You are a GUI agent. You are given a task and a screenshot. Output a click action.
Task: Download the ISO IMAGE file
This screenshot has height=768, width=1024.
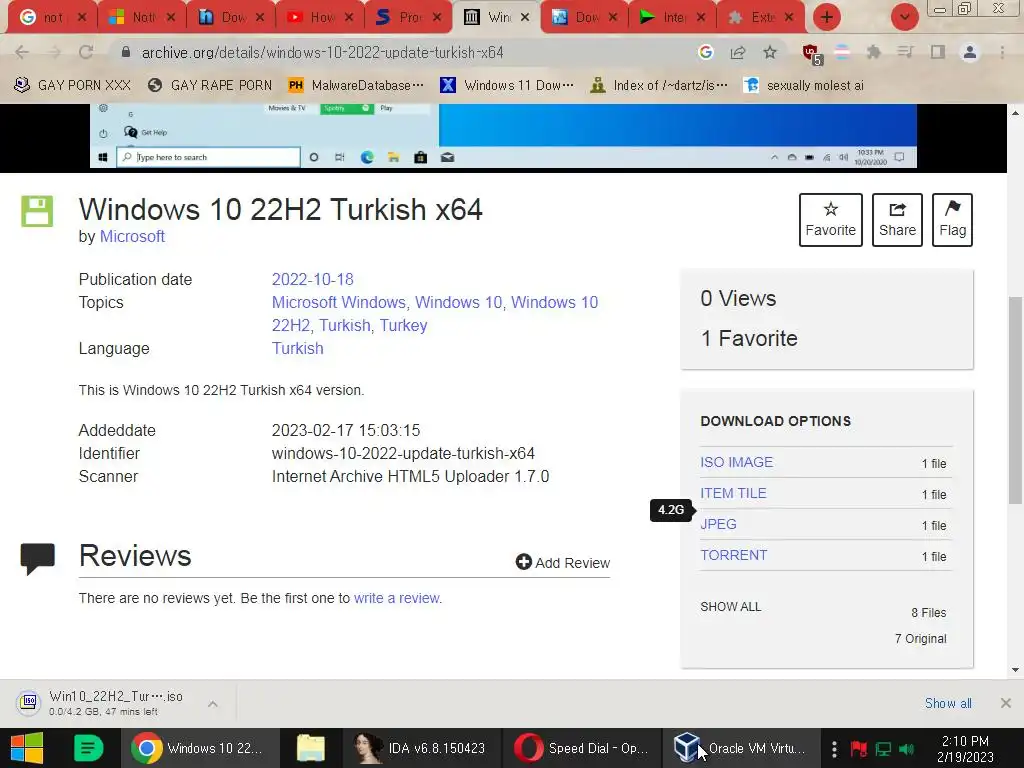737,462
